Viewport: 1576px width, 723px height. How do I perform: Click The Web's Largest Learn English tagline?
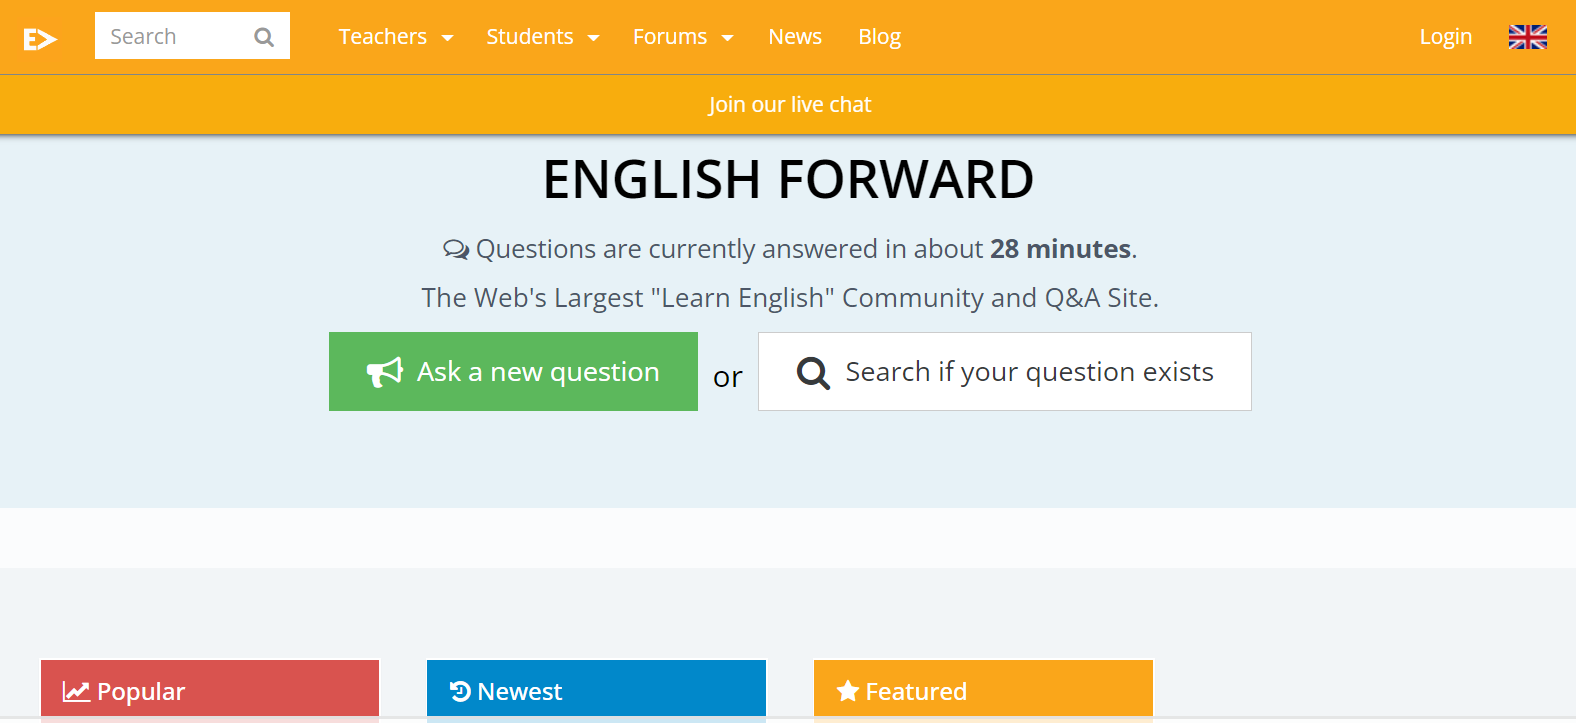790,298
